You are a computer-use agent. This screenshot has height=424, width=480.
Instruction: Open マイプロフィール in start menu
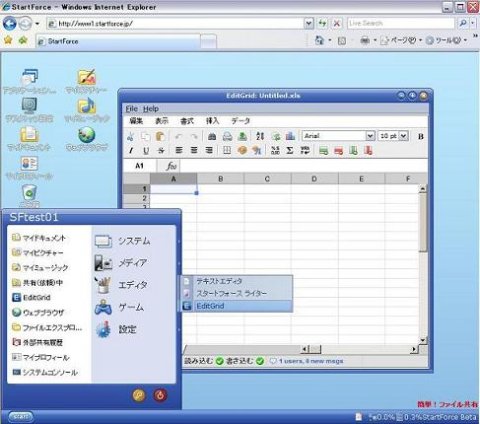(x=41, y=357)
